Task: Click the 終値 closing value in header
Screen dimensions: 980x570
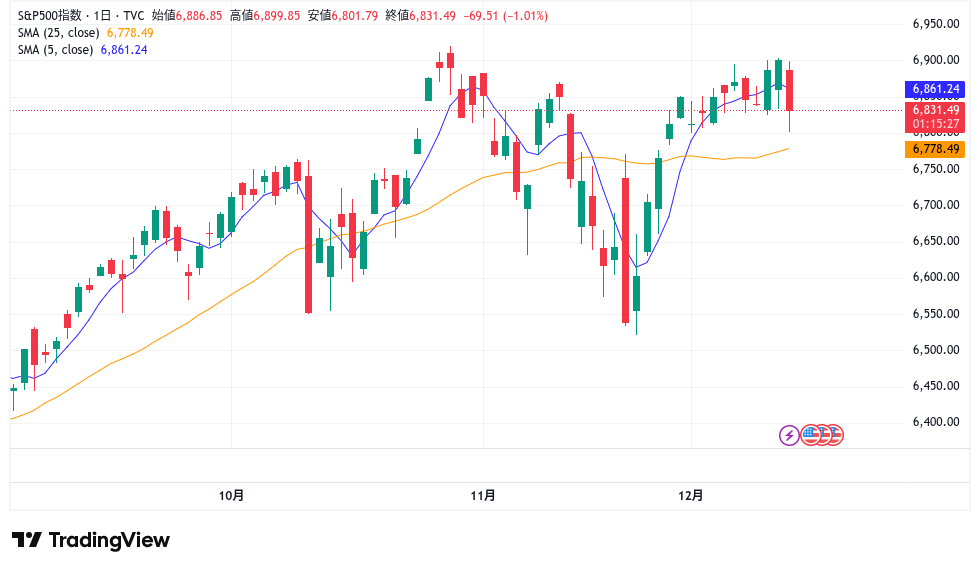Action: (434, 17)
